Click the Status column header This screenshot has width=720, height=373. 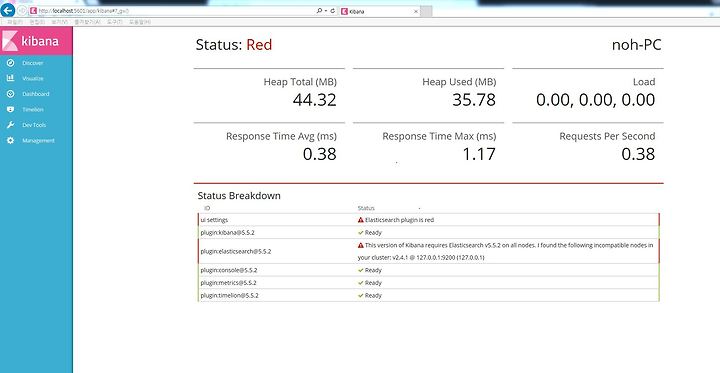(366, 208)
